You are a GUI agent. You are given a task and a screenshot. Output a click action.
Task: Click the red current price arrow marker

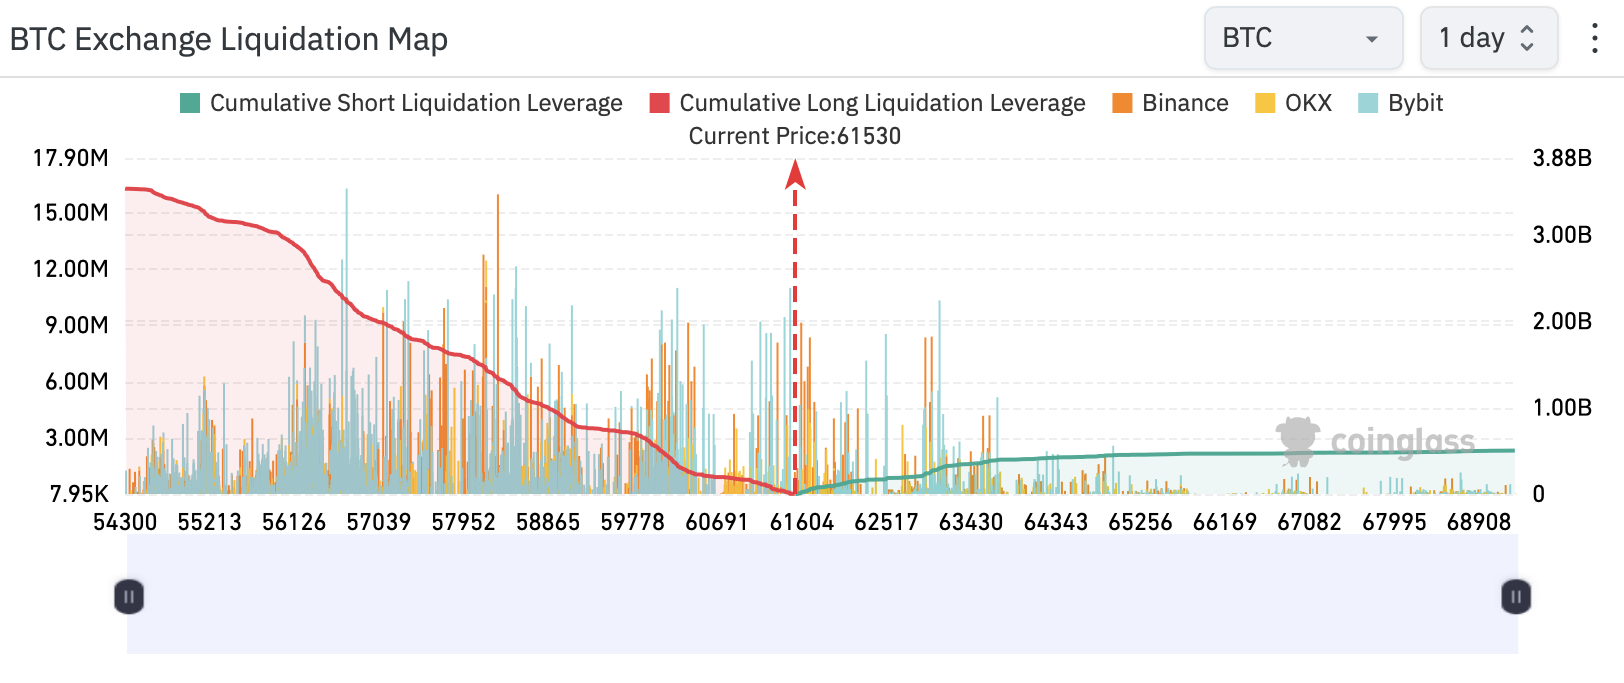795,175
